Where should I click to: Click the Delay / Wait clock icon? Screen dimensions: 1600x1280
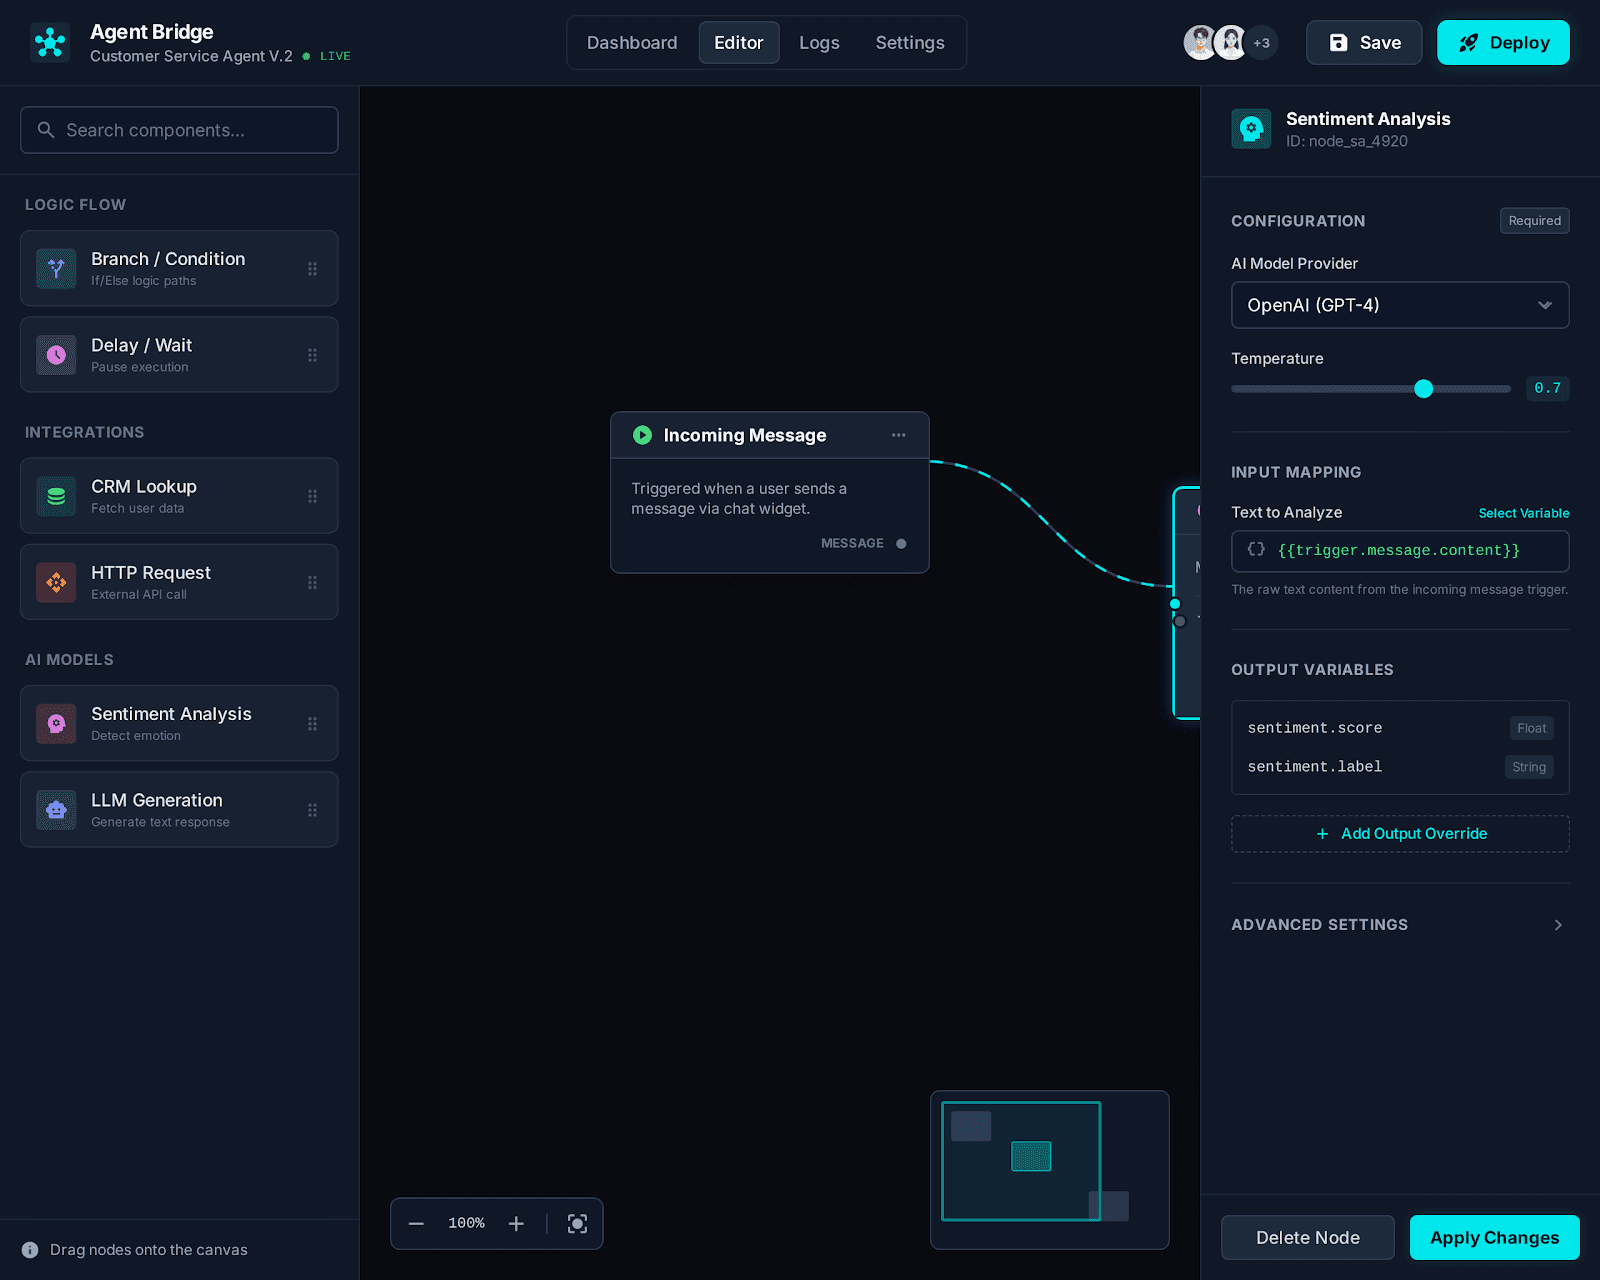56,355
